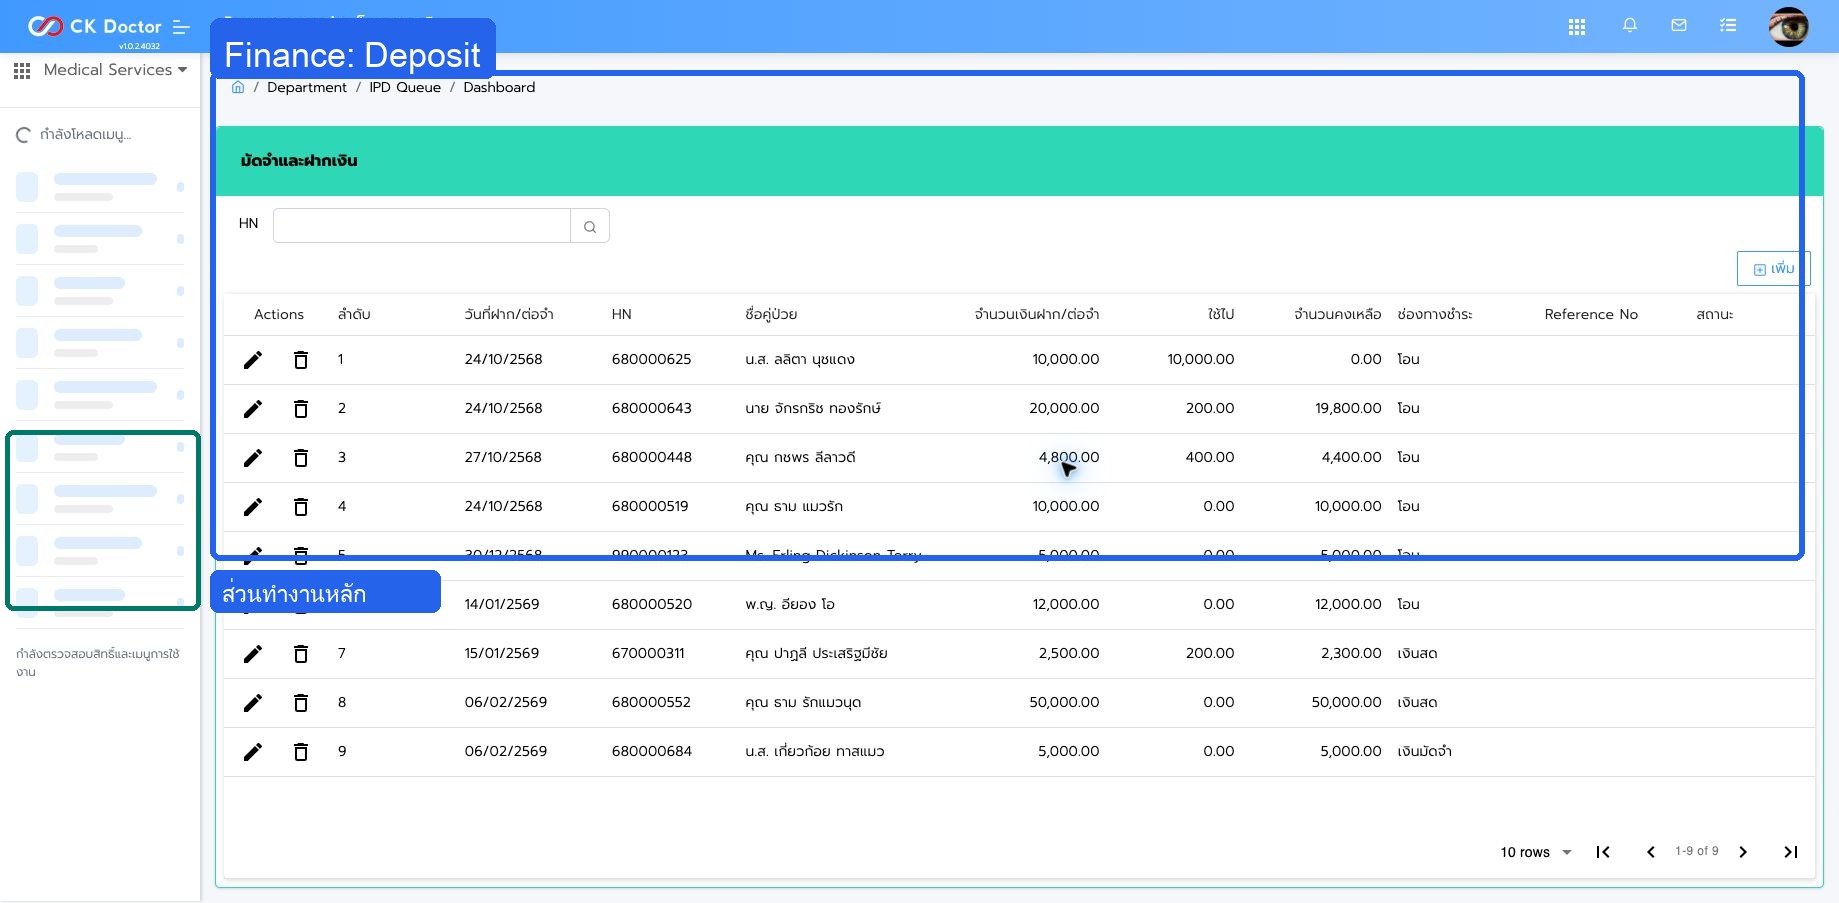
Task: Delete row 2 deposit for HN 680000643
Action: click(301, 409)
